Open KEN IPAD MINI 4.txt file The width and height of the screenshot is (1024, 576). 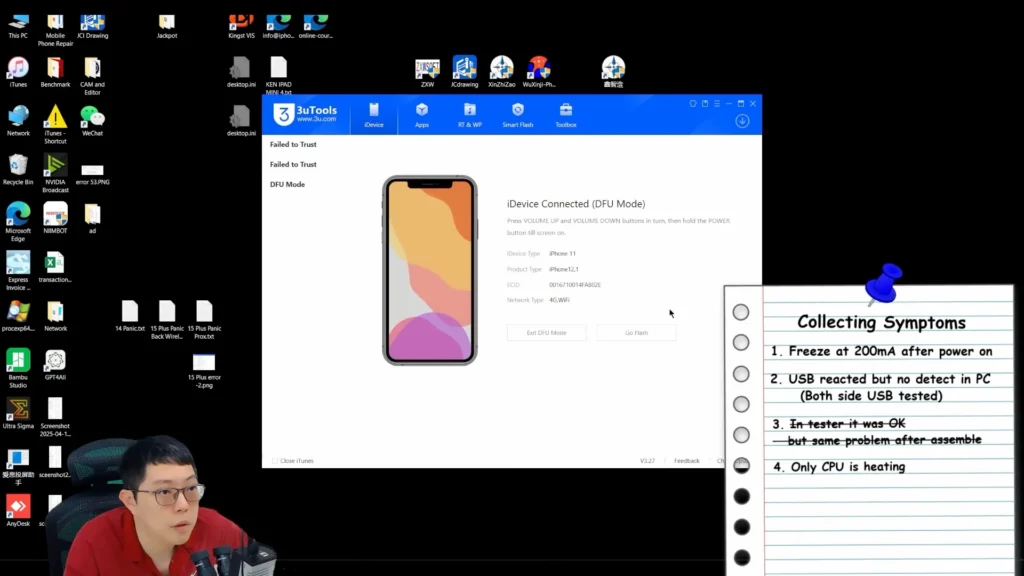pyautogui.click(x=278, y=76)
